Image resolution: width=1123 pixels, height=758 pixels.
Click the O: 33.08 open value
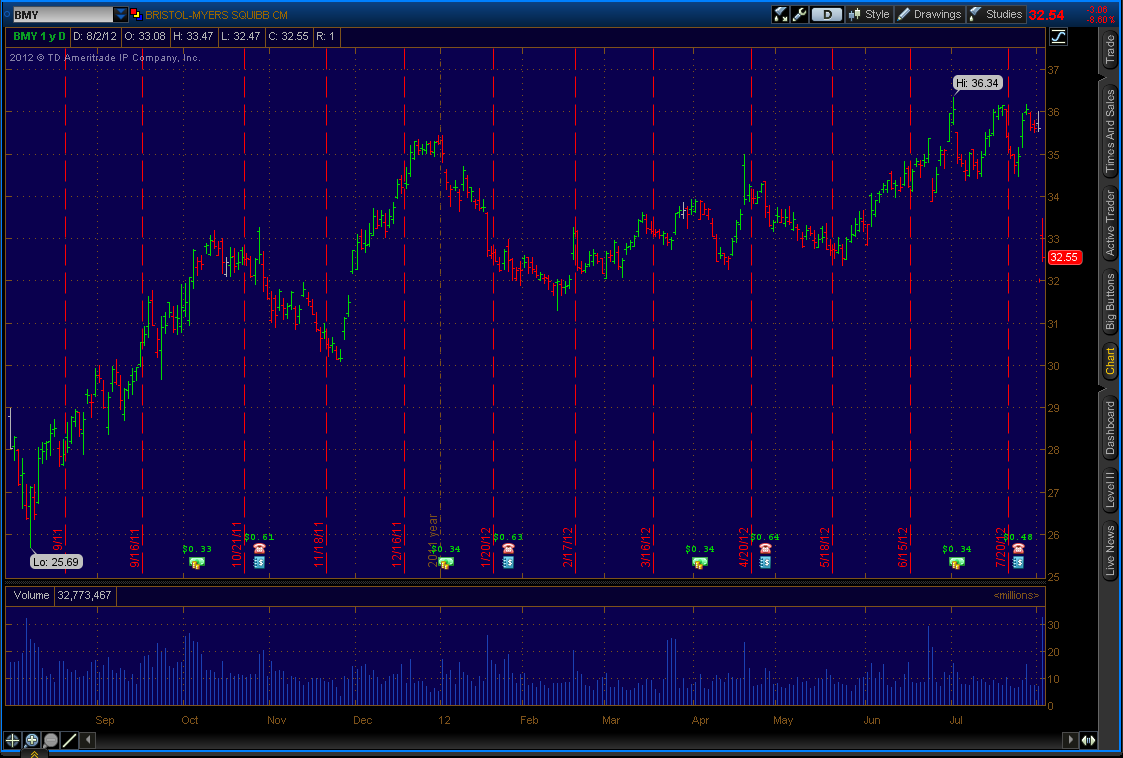click(x=145, y=36)
